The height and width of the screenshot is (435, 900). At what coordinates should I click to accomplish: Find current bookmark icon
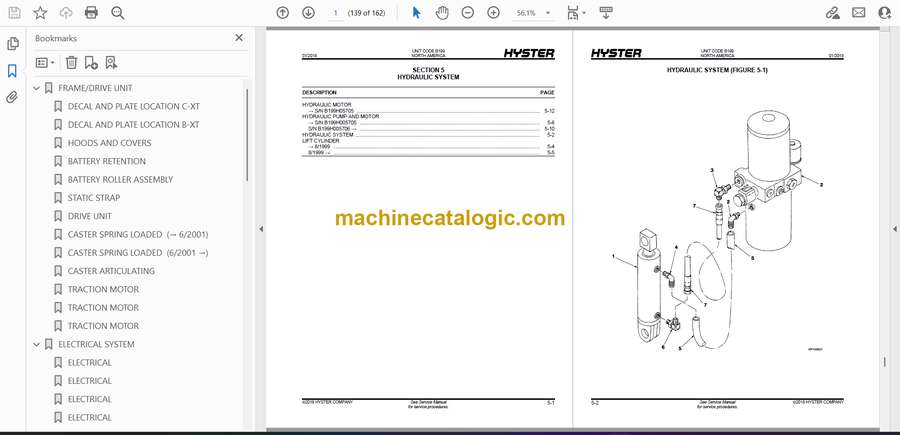click(111, 63)
